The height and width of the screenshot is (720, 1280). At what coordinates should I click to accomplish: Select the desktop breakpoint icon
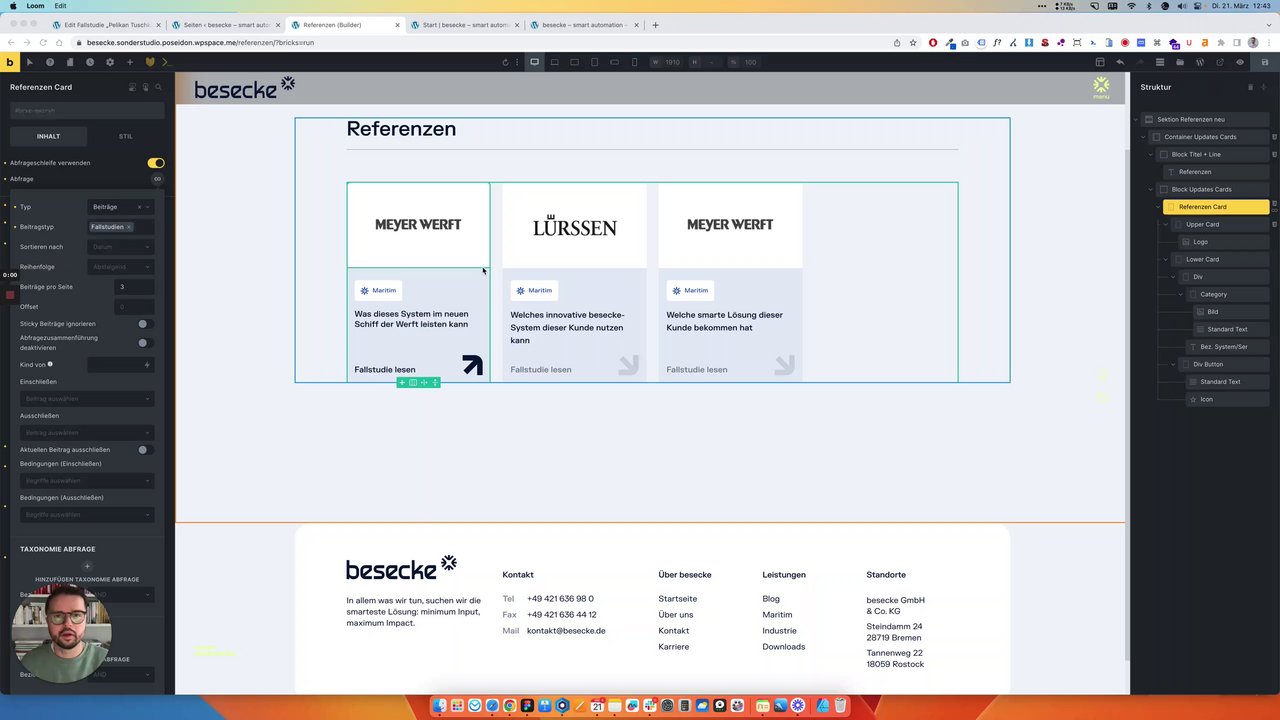534,62
